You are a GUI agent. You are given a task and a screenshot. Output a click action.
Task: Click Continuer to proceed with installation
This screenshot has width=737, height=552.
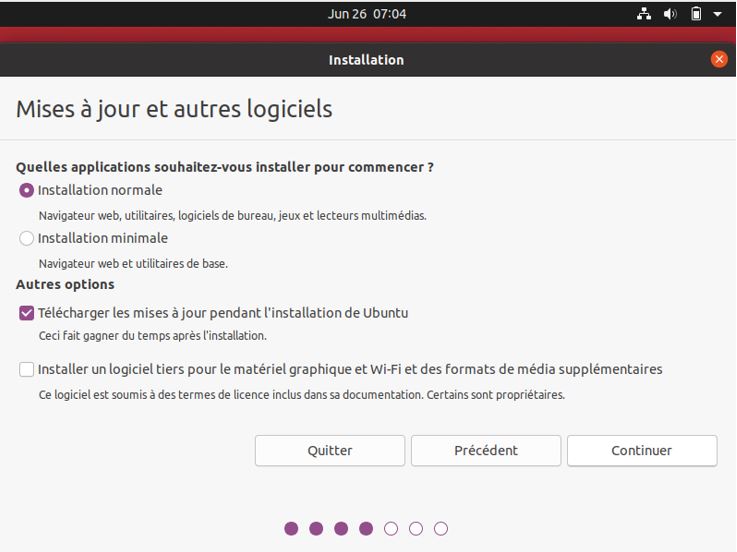[642, 451]
